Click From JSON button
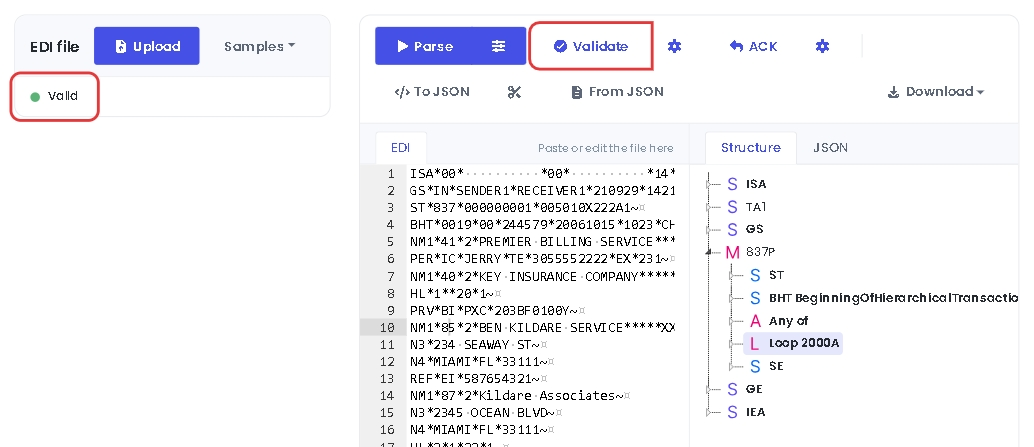1034x447 pixels. pyautogui.click(x=617, y=92)
